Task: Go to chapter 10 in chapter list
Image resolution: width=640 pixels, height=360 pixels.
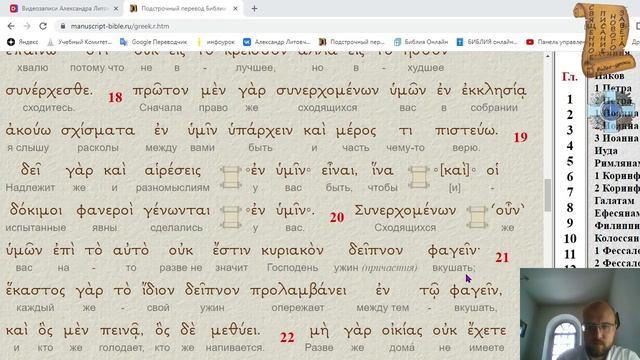Action: click(570, 238)
